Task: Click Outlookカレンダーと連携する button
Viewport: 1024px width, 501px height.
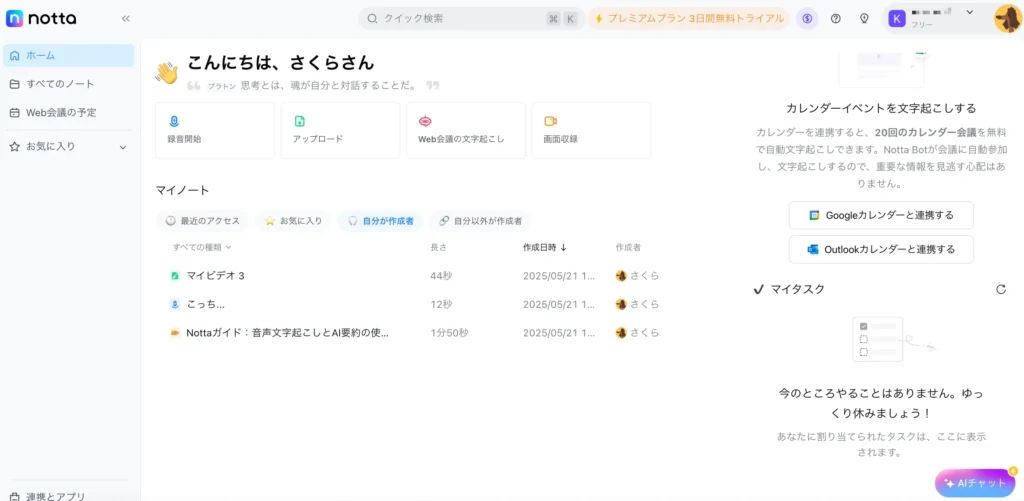Action: 881,250
